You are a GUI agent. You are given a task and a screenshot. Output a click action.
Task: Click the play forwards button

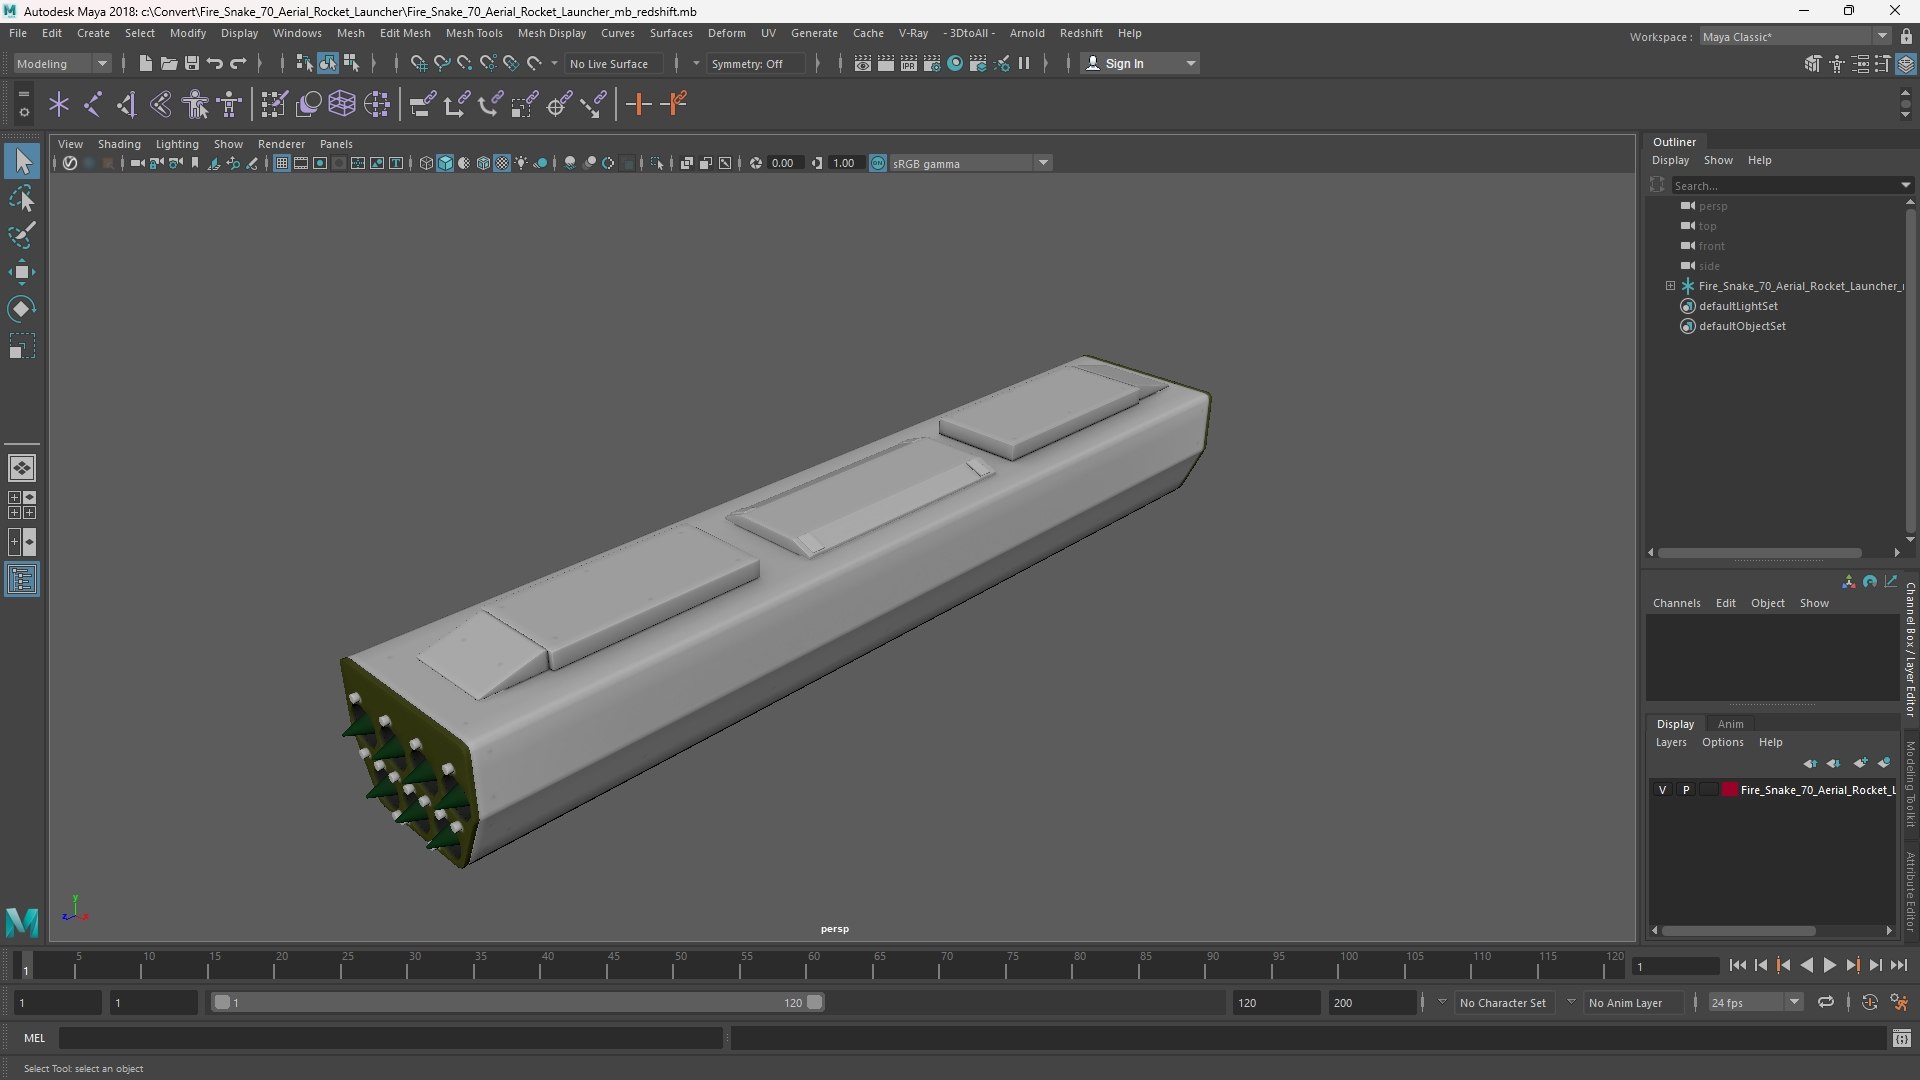1829,965
